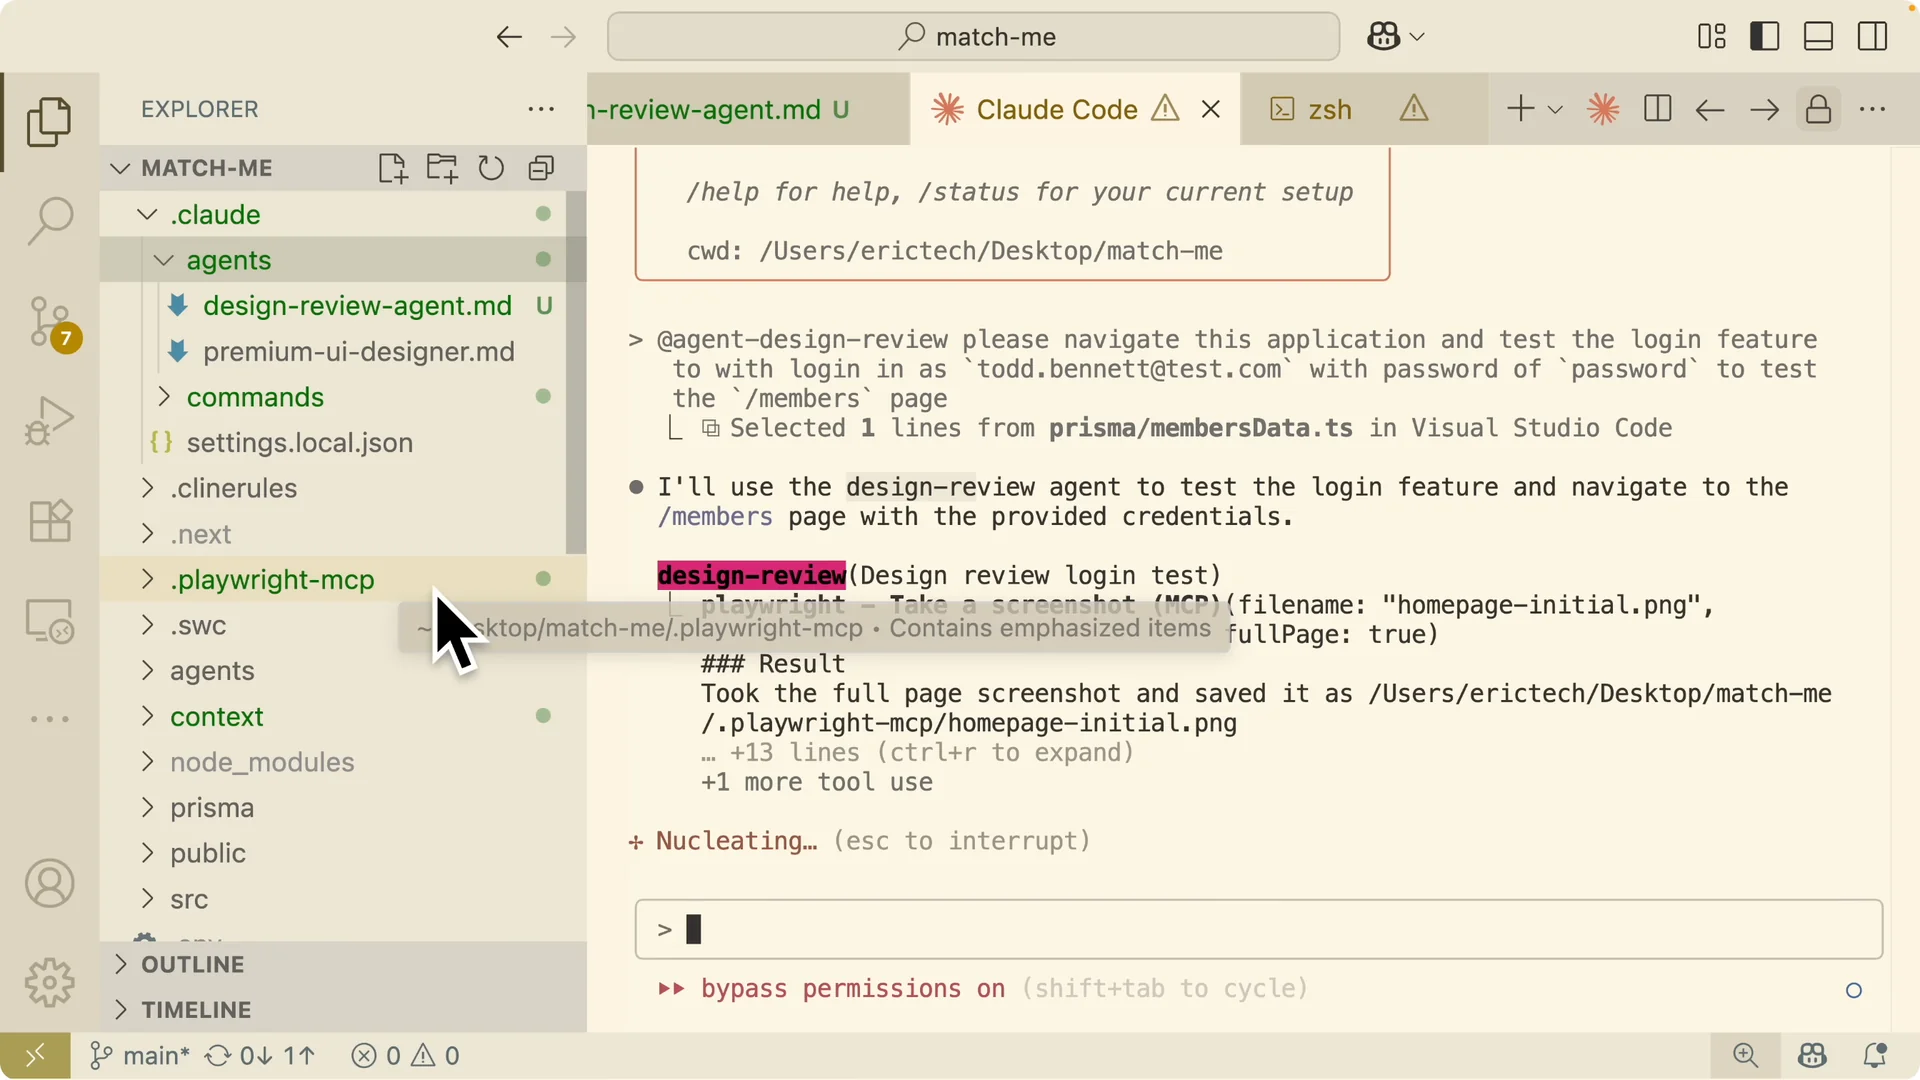The height and width of the screenshot is (1080, 1920).
Task: Expand the TIMELINE section
Action: click(120, 1010)
